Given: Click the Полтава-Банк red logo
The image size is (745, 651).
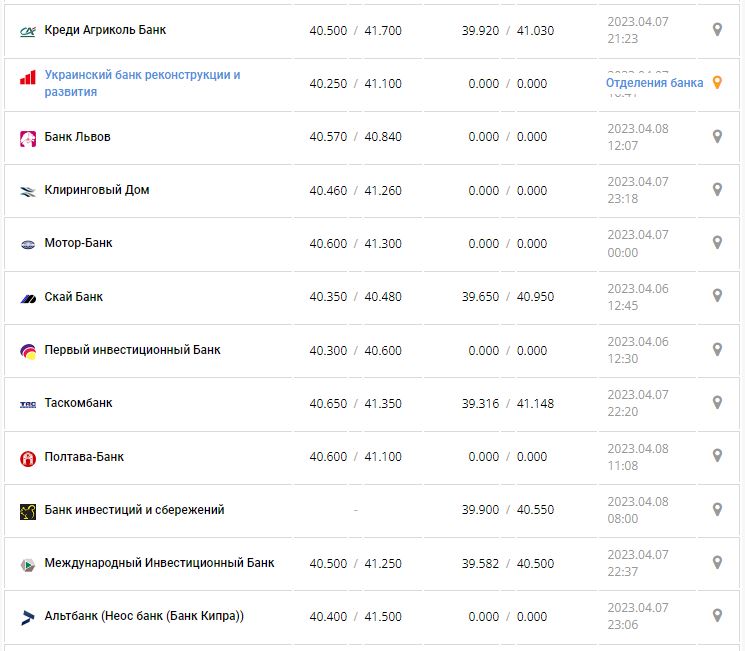Looking at the screenshot, I should tap(28, 458).
